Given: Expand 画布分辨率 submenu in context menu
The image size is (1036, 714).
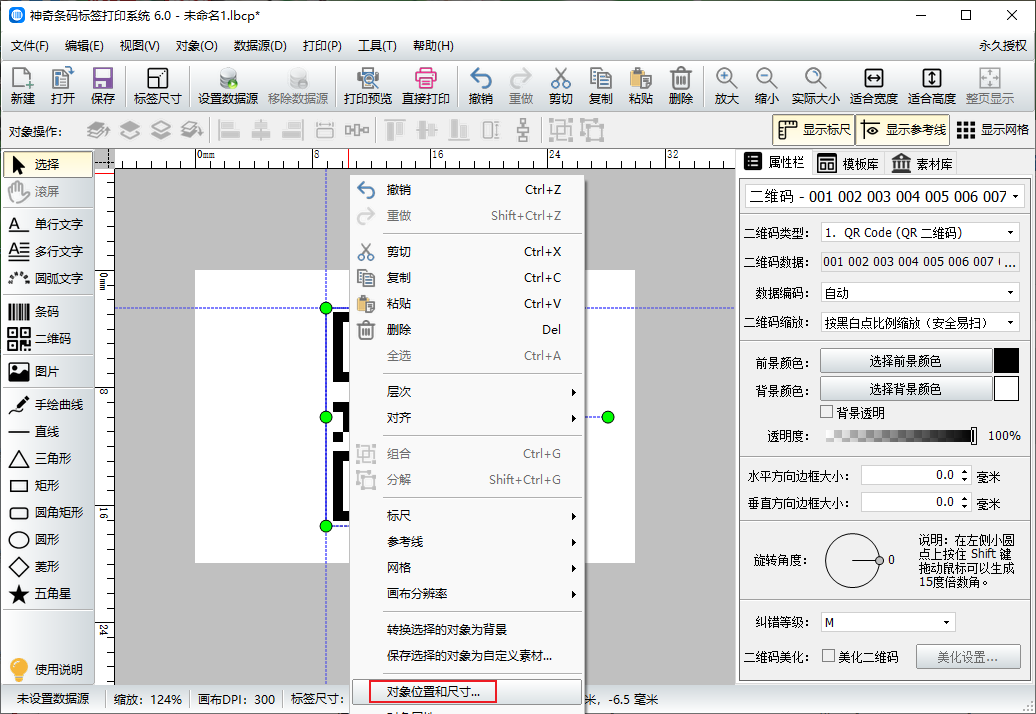Looking at the screenshot, I should [466, 594].
